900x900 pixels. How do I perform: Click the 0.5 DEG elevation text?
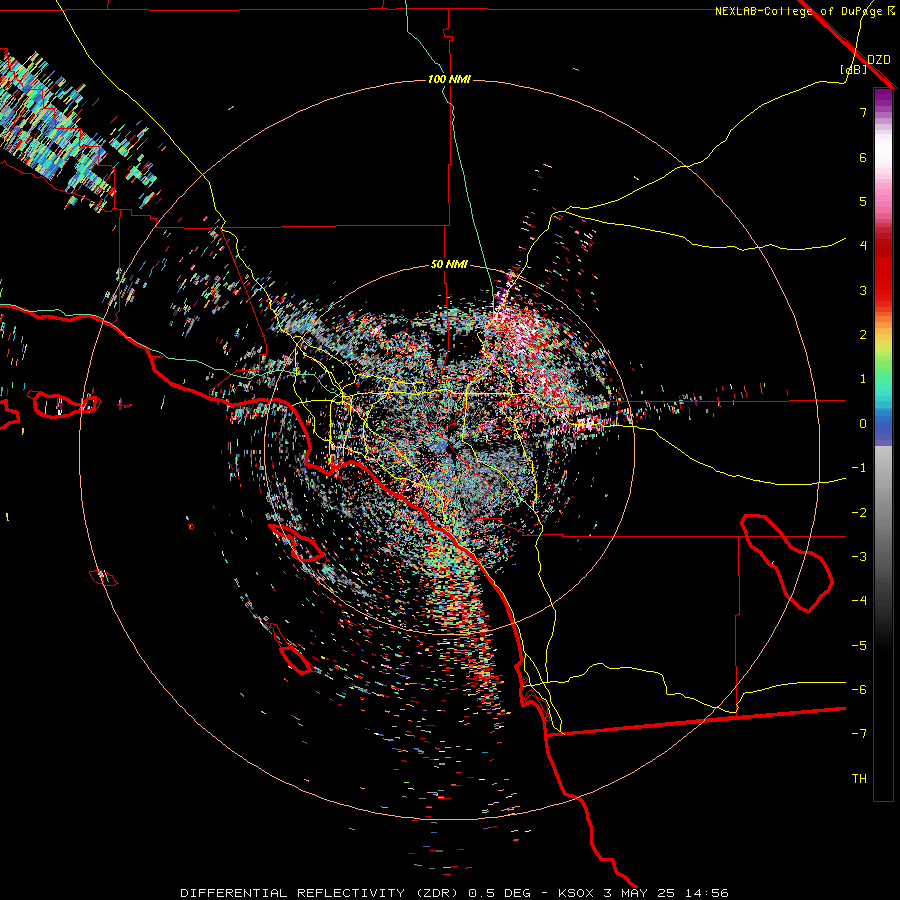(x=499, y=893)
